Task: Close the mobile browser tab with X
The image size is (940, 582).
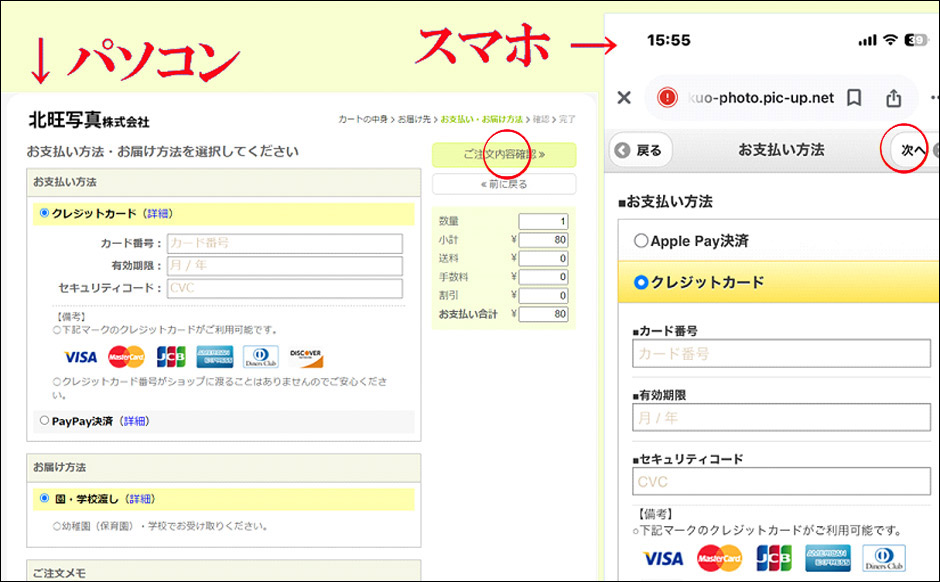Action: click(624, 98)
